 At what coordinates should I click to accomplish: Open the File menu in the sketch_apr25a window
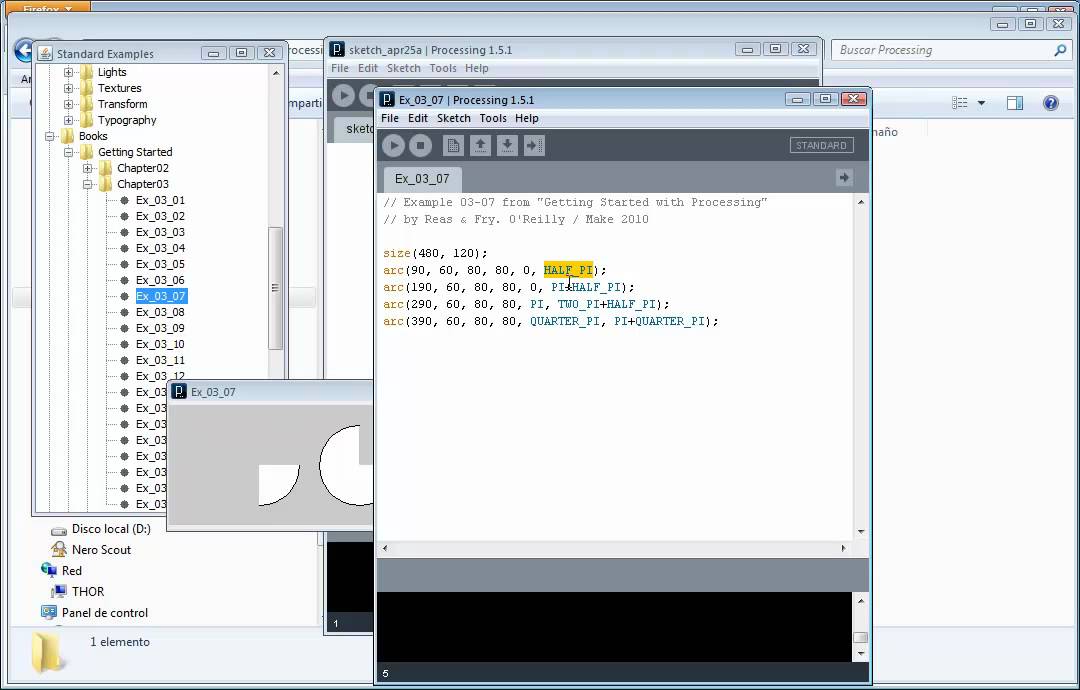coord(340,68)
